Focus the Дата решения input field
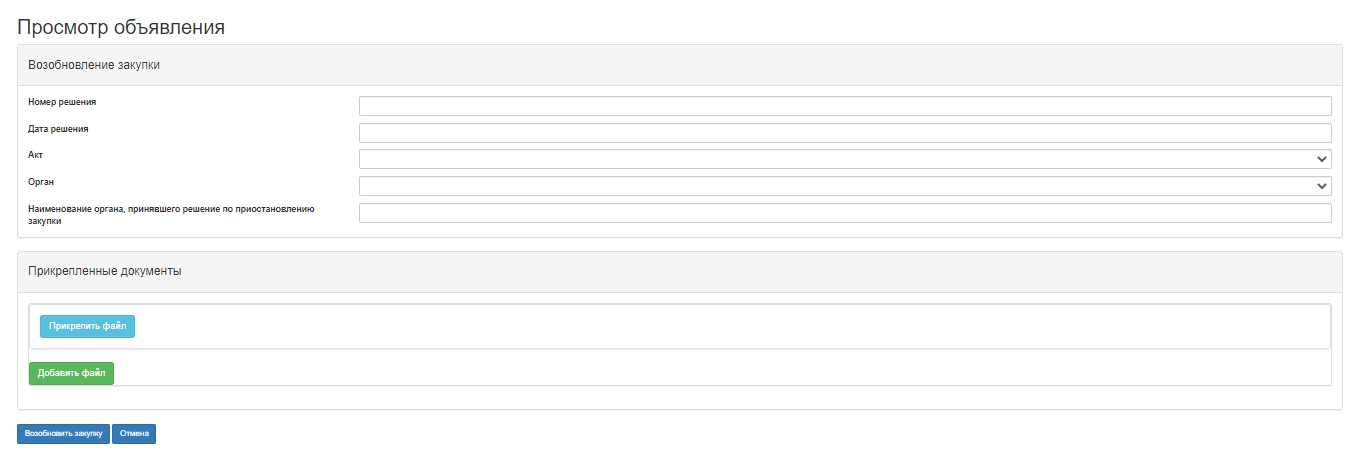1353x458 pixels. pyautogui.click(x=845, y=133)
